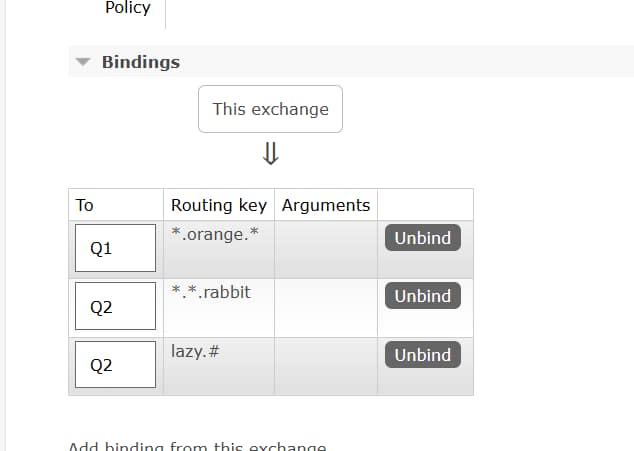Unbind the *.orange.* binding from Q1
634x451 pixels.
[x=422, y=238]
